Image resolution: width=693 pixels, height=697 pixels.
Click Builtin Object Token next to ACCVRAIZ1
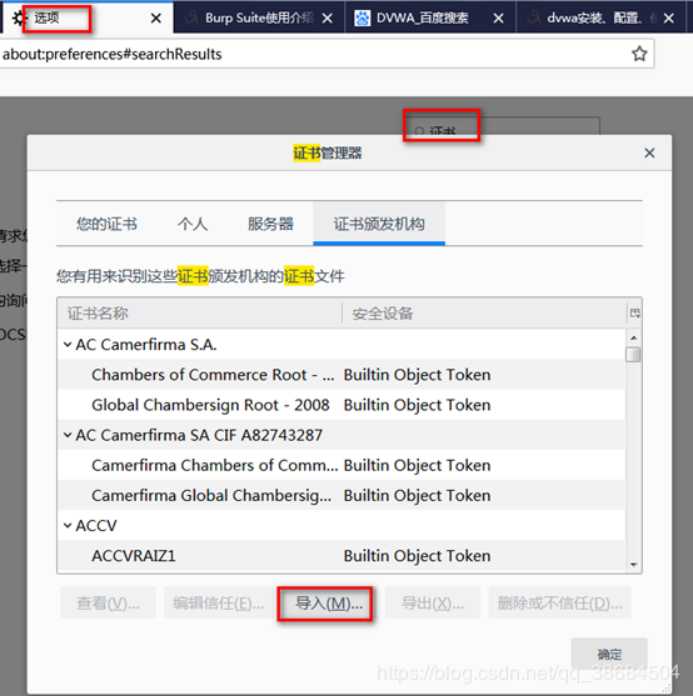(x=417, y=556)
